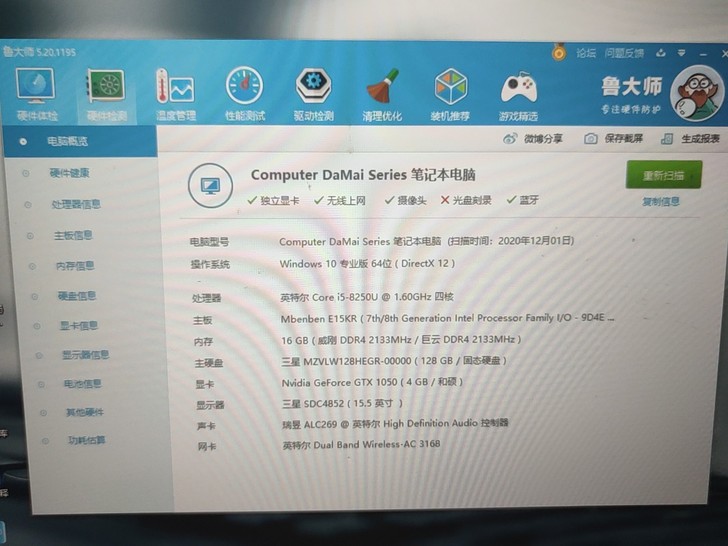Click 生成报表 generate report icon
Image resolution: width=728 pixels, height=546 pixels.
coord(667,138)
